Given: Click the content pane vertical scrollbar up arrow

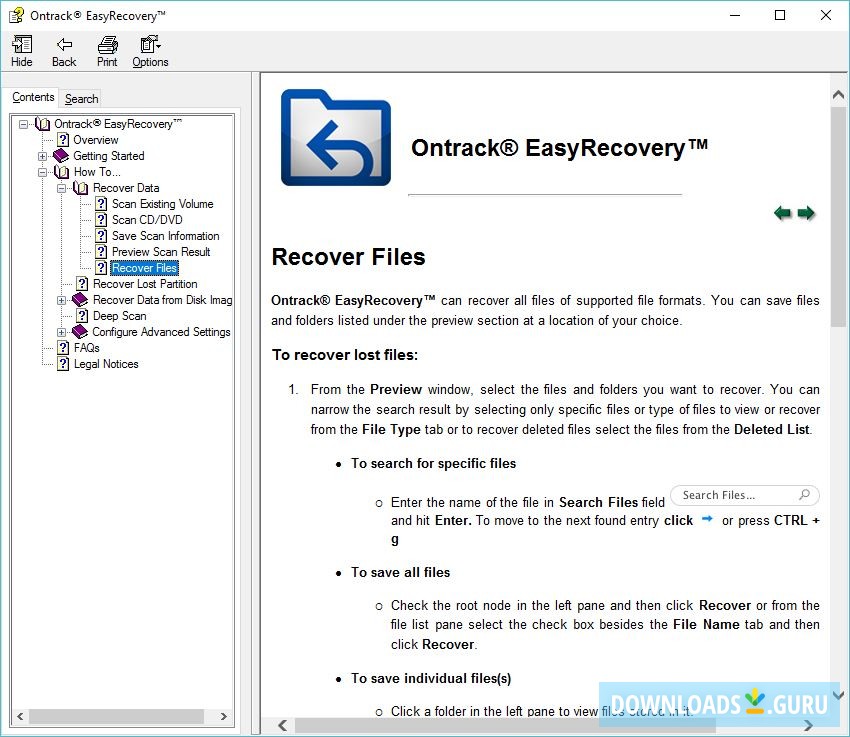Looking at the screenshot, I should 838,95.
